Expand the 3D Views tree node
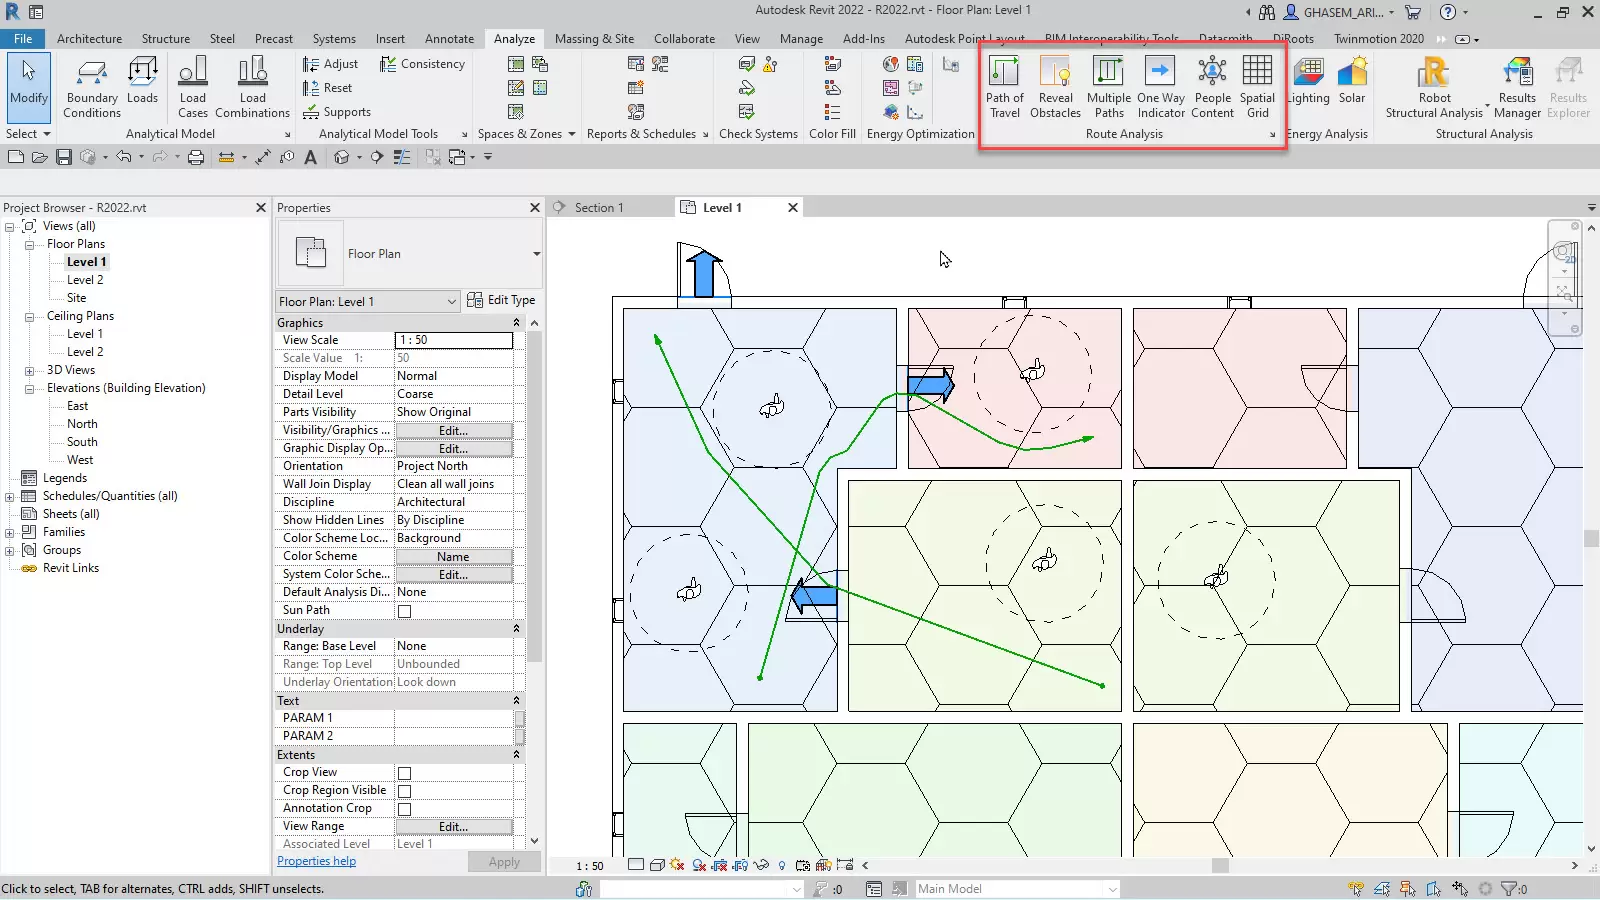 [30, 371]
